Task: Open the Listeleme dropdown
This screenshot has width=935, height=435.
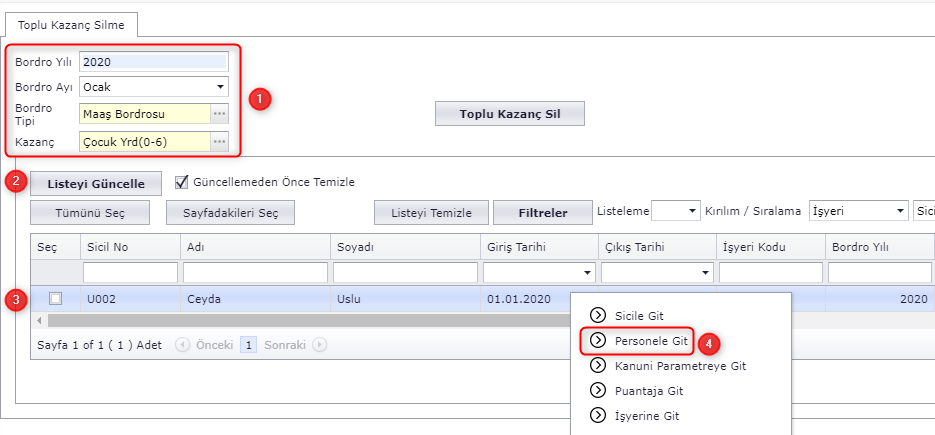Action: click(691, 212)
